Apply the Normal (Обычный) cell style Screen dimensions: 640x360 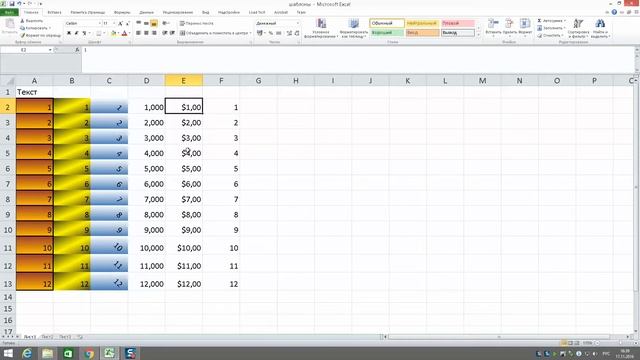387,23
